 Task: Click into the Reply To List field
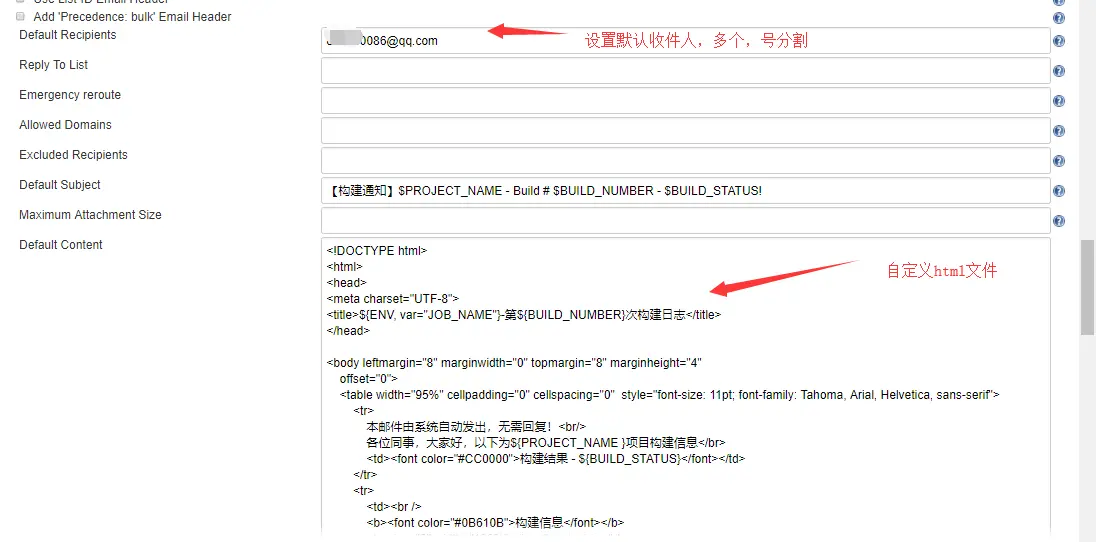[686, 71]
